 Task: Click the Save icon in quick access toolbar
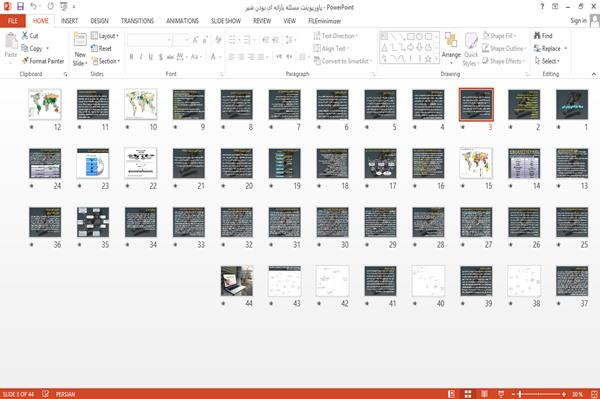[x=20, y=6]
